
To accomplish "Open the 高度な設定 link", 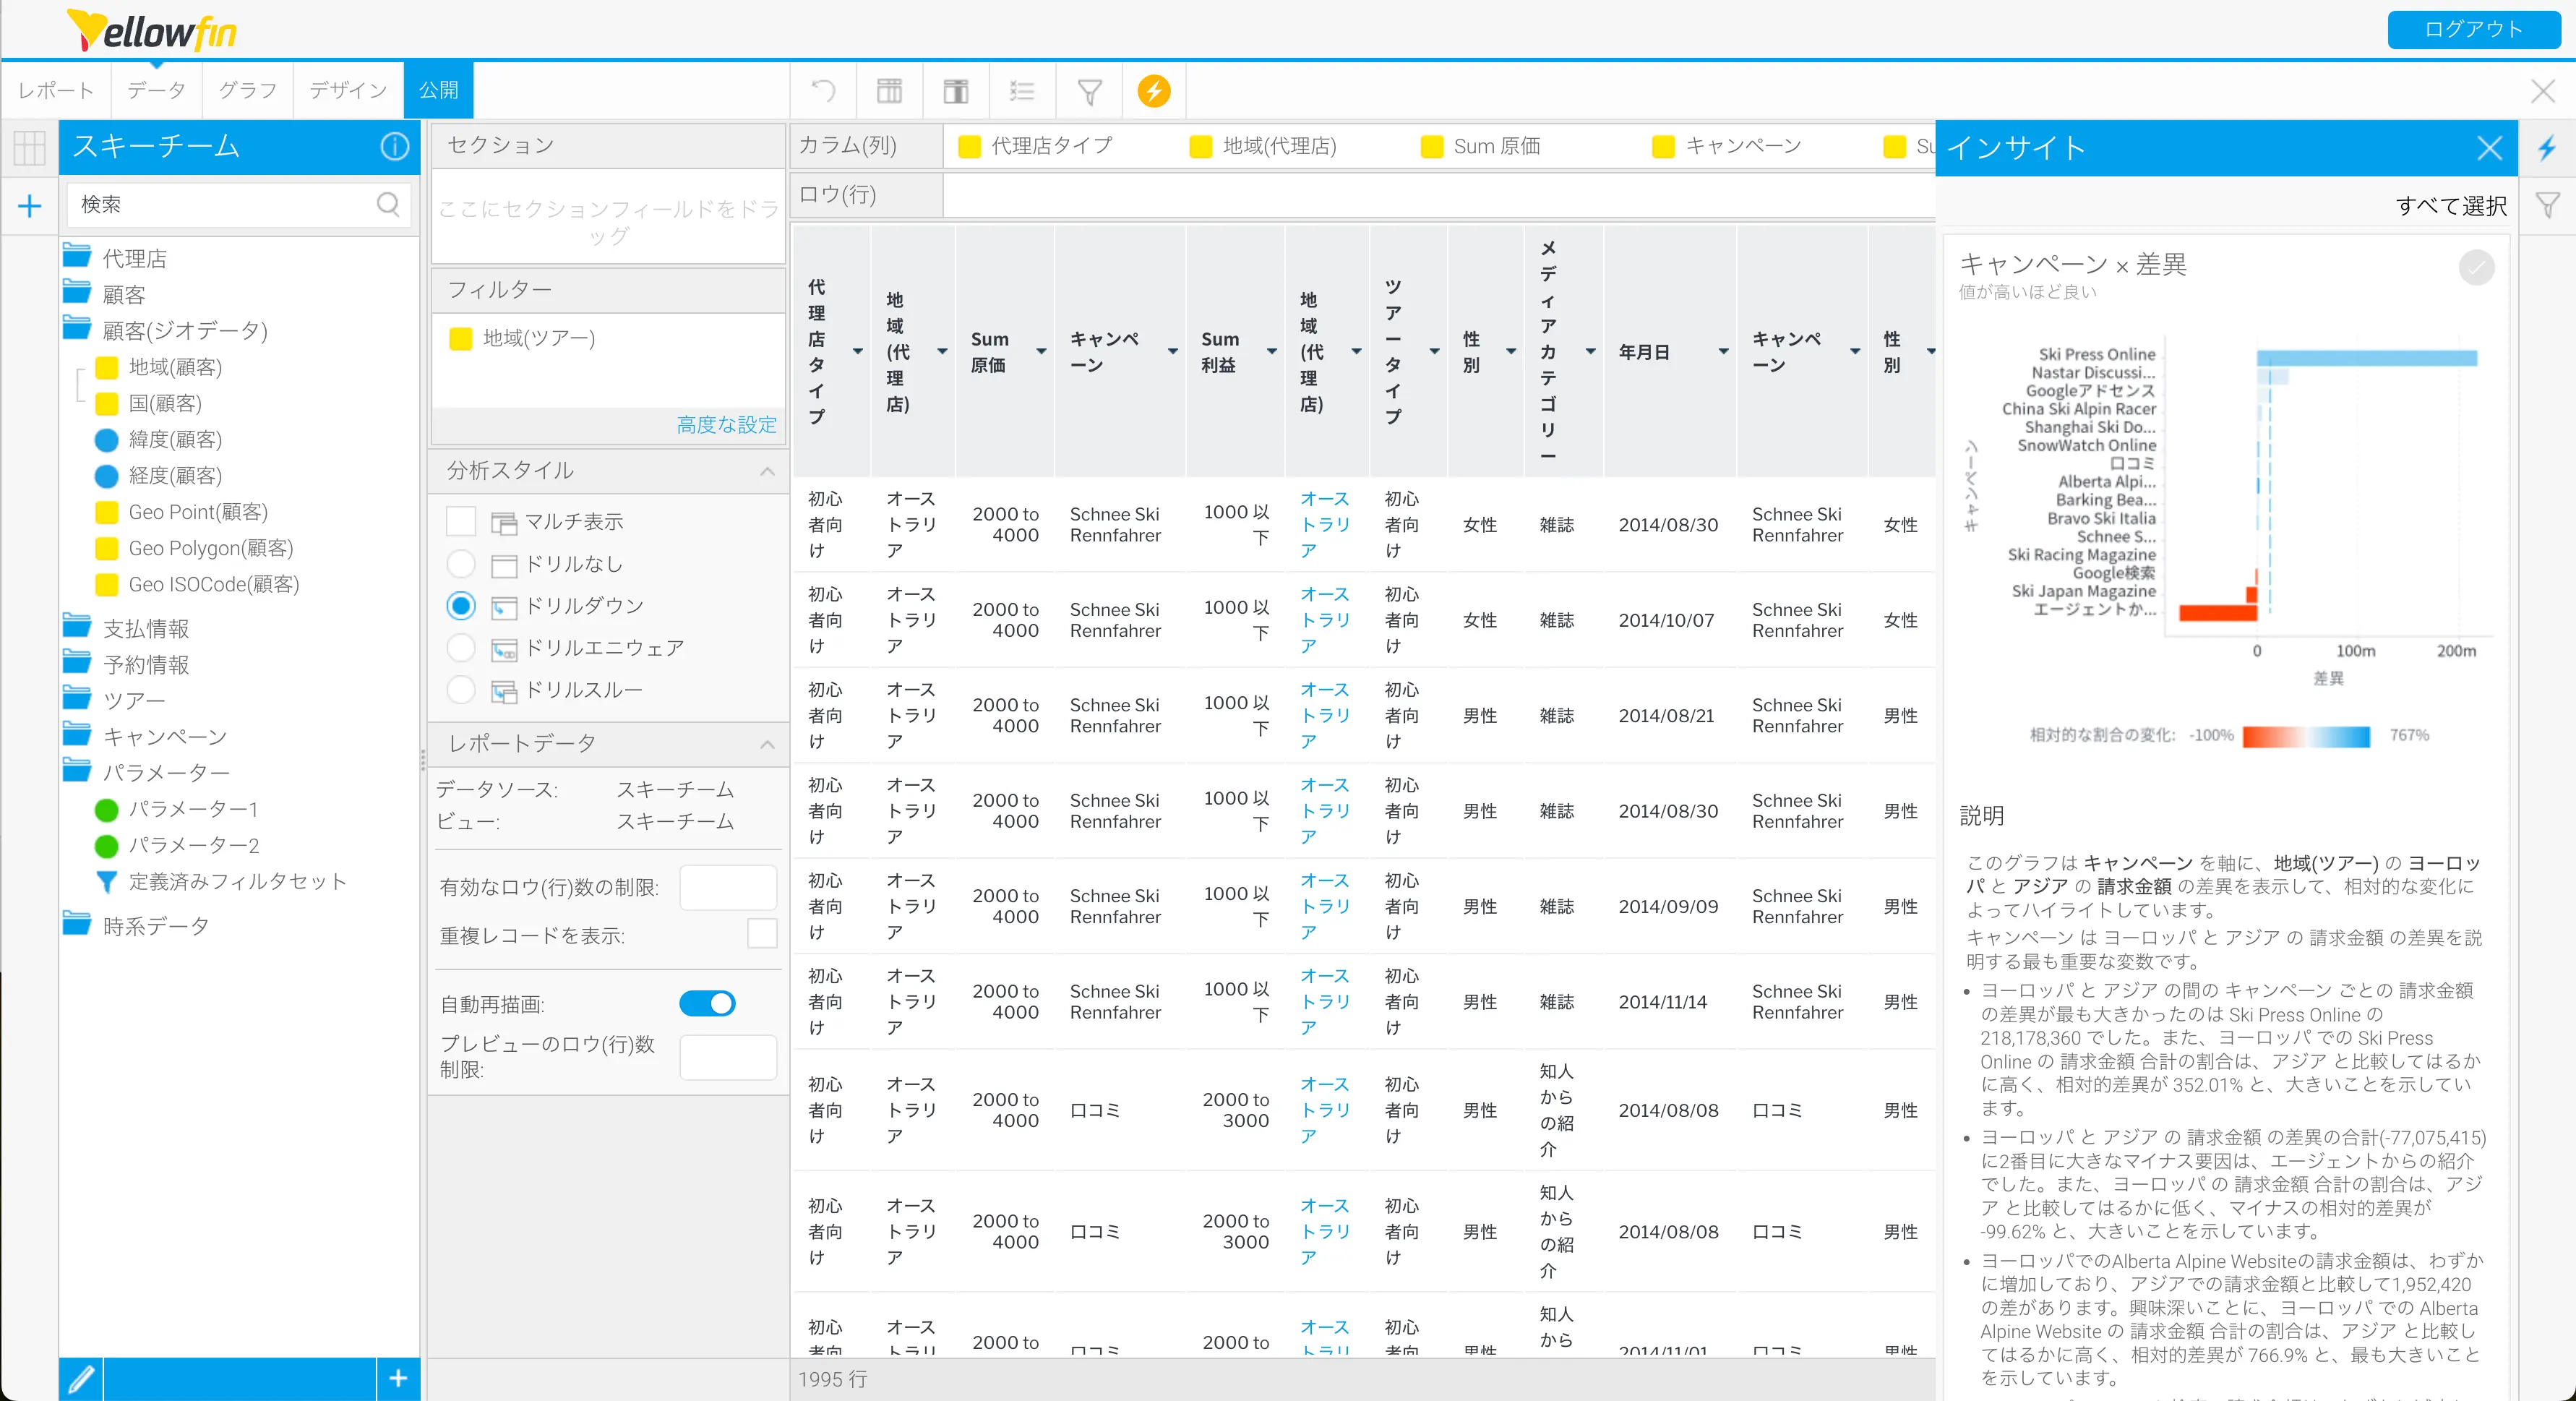I will [x=726, y=424].
